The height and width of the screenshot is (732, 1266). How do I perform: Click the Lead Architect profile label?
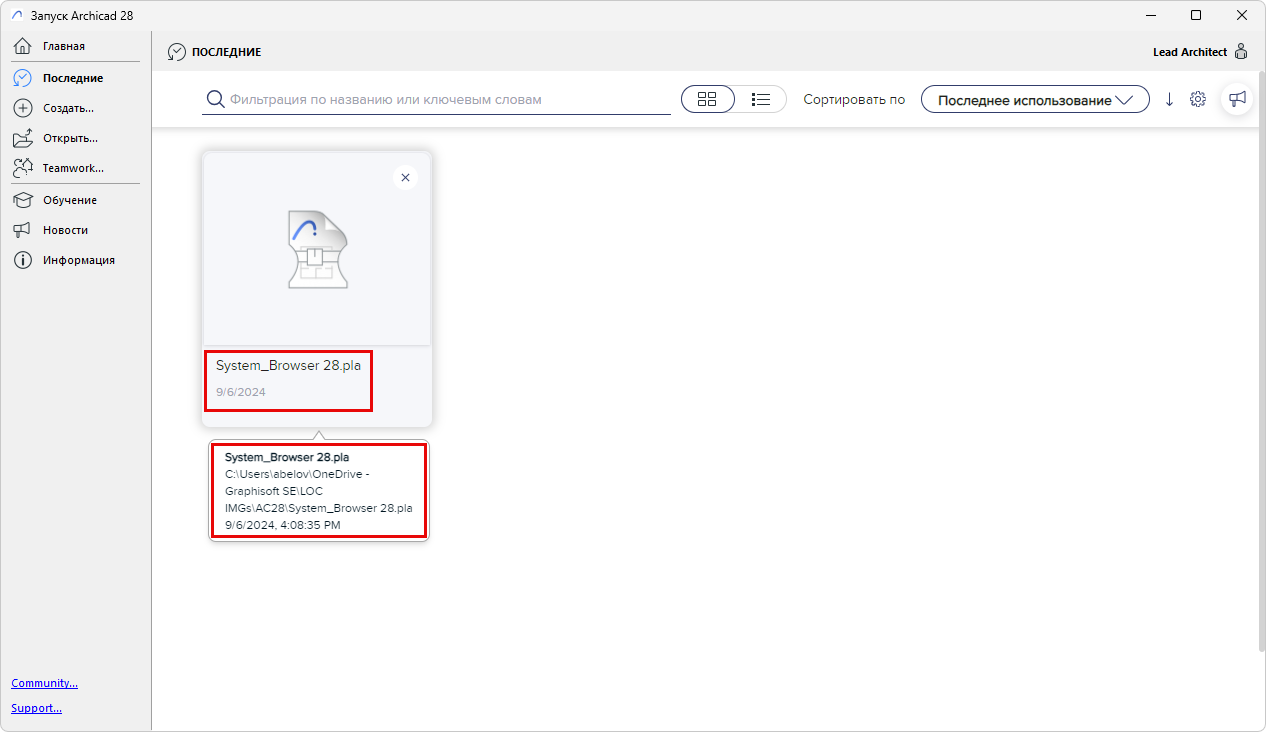(x=1190, y=52)
